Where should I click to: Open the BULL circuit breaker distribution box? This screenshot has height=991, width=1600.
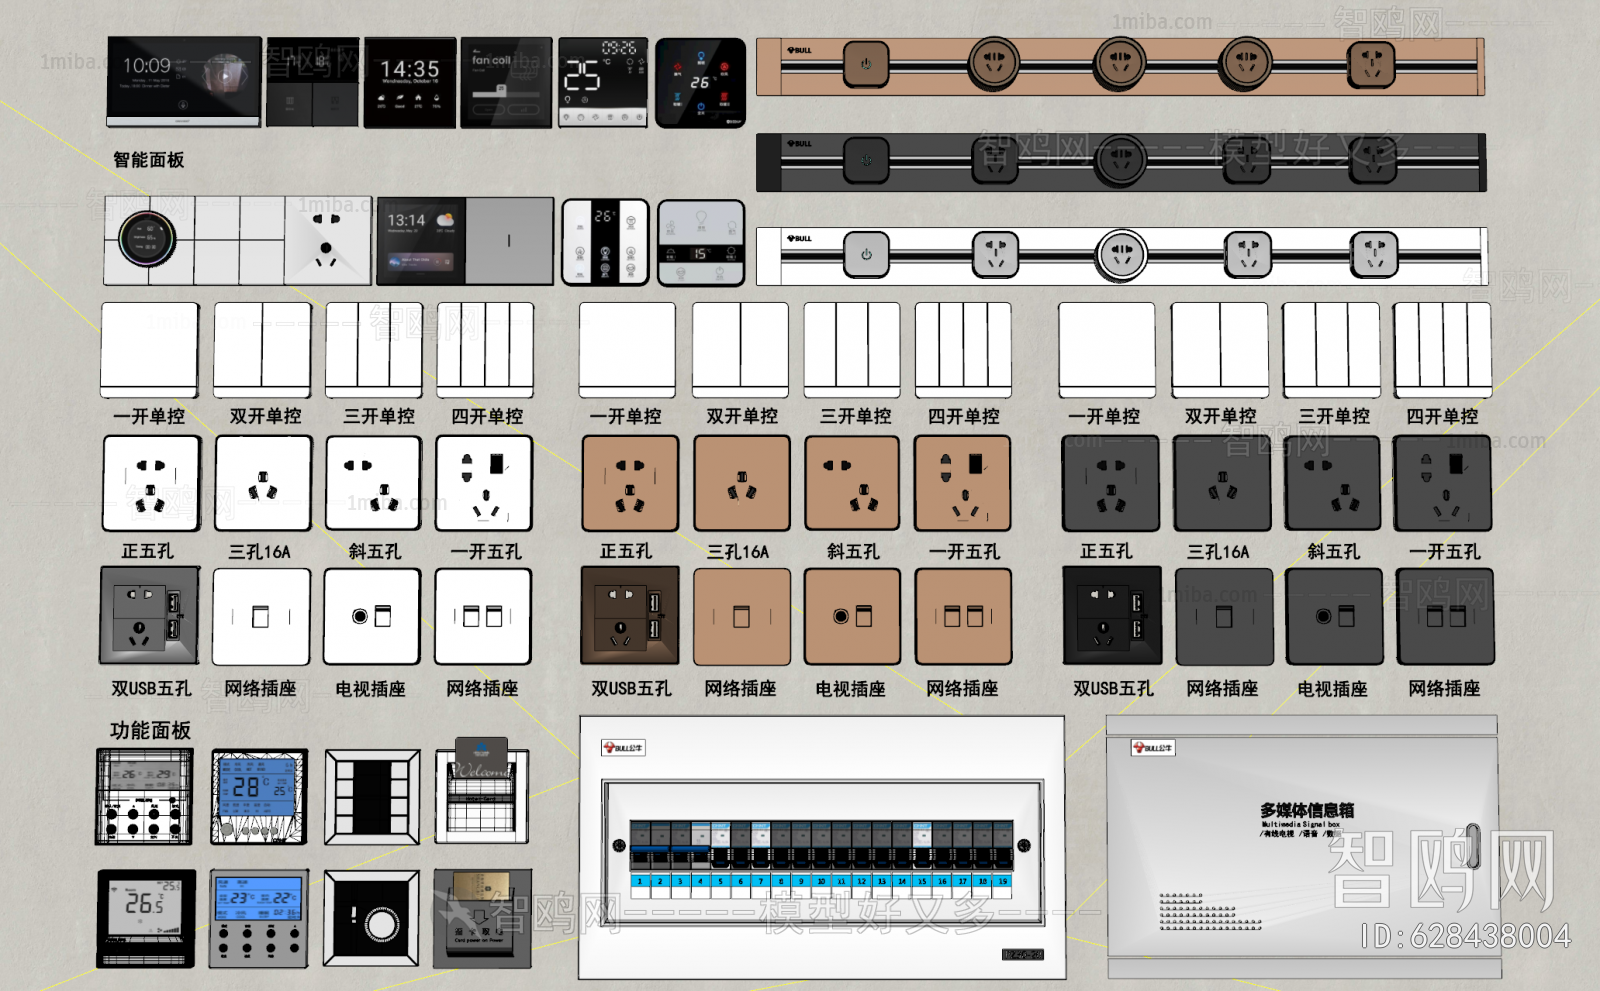click(822, 848)
